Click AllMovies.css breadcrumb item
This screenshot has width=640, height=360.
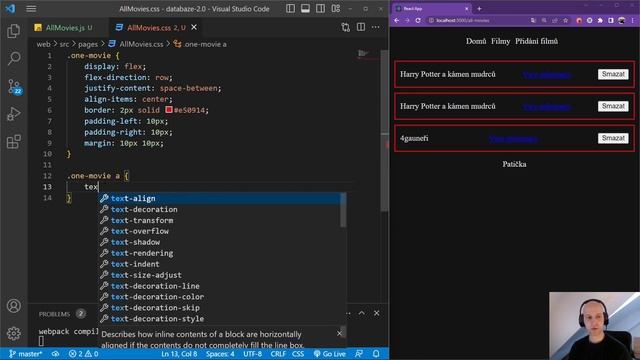tap(141, 44)
